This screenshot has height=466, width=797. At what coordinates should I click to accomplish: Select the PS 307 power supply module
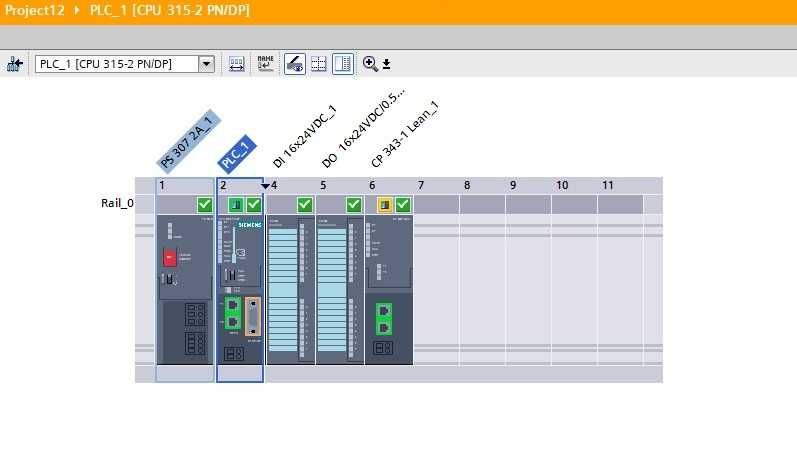[x=185, y=290]
